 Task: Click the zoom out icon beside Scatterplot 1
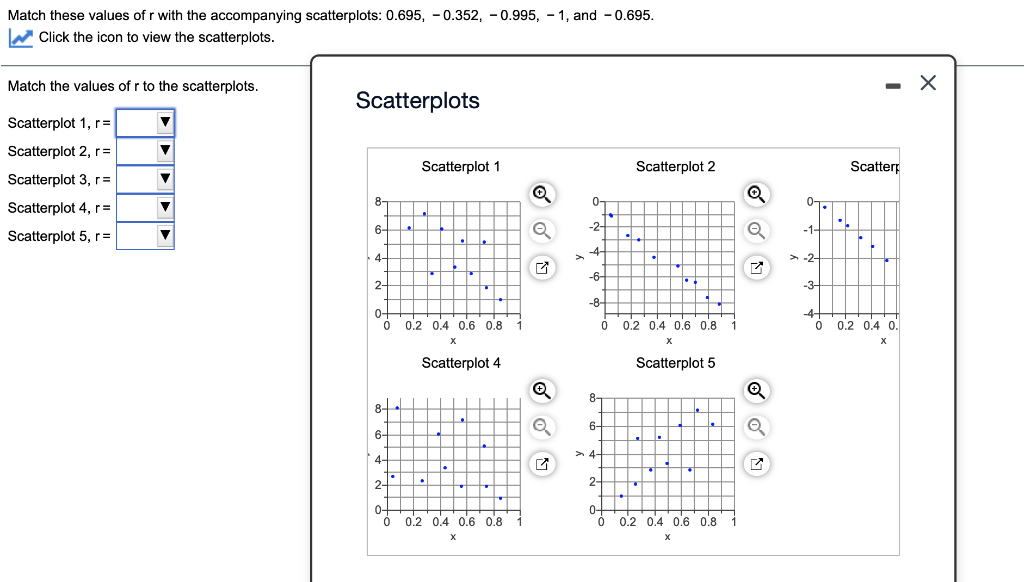(542, 231)
